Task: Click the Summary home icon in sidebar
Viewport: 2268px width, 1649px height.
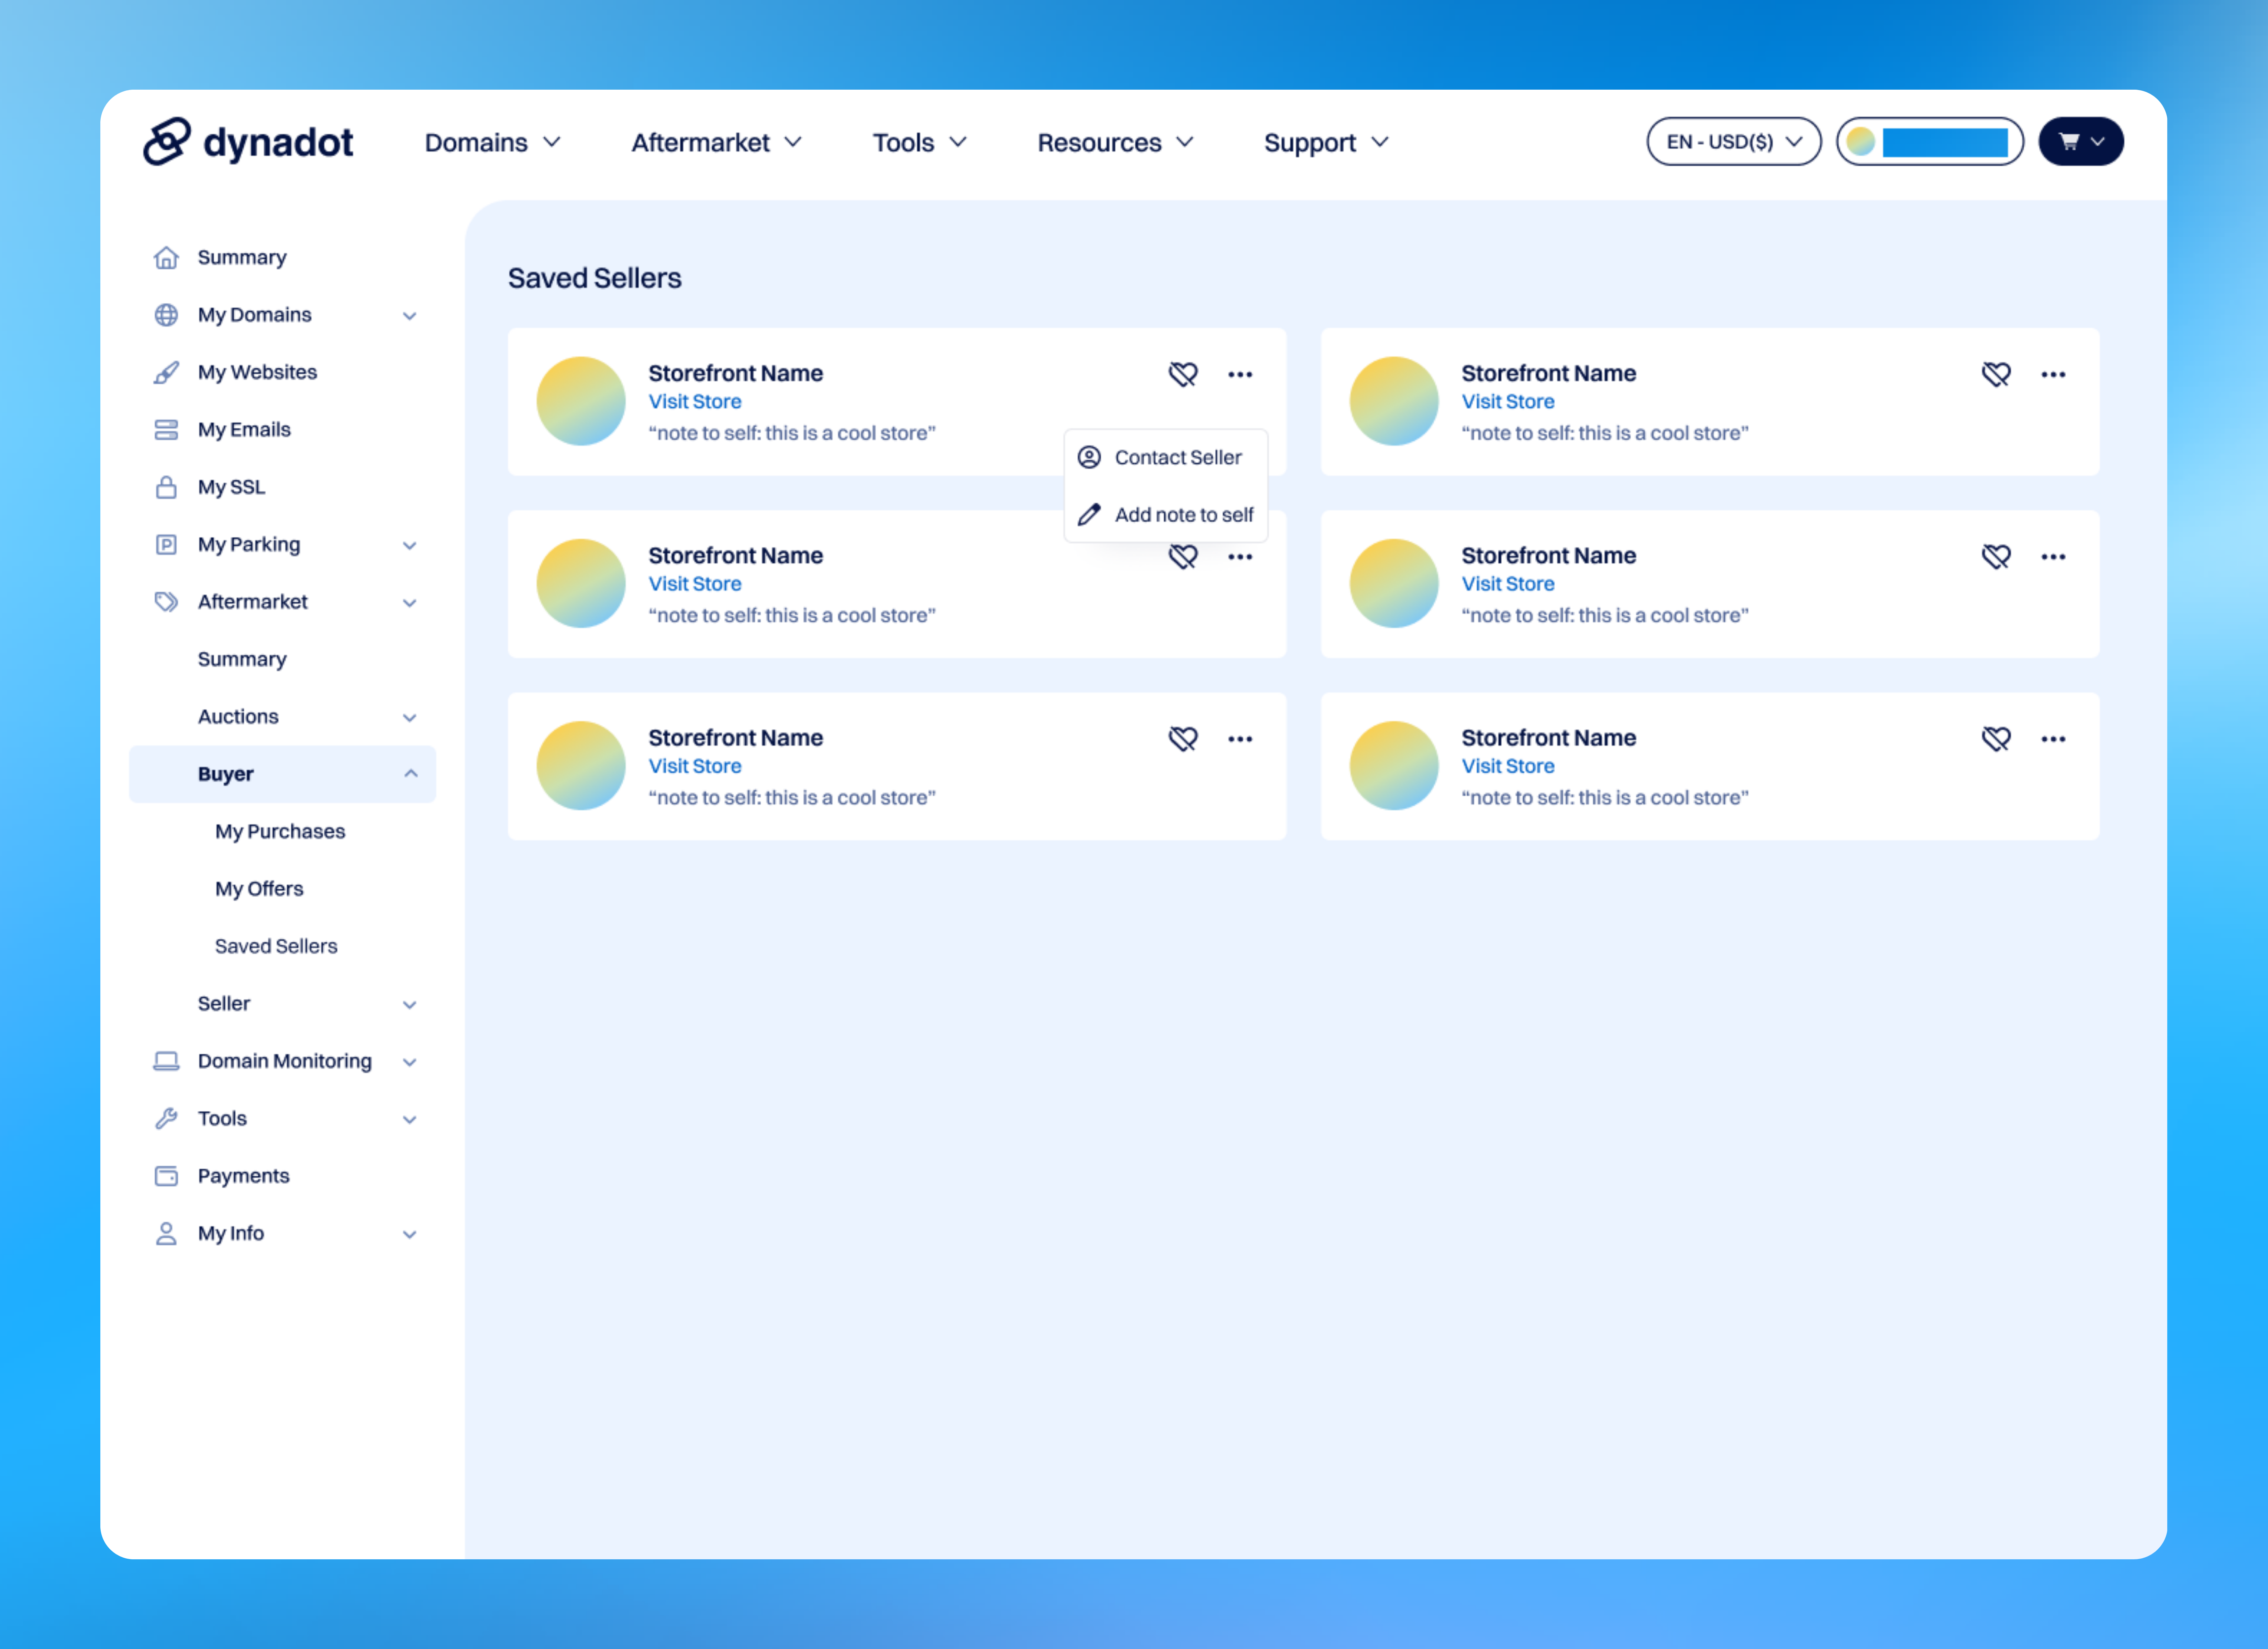Action: coord(166,258)
